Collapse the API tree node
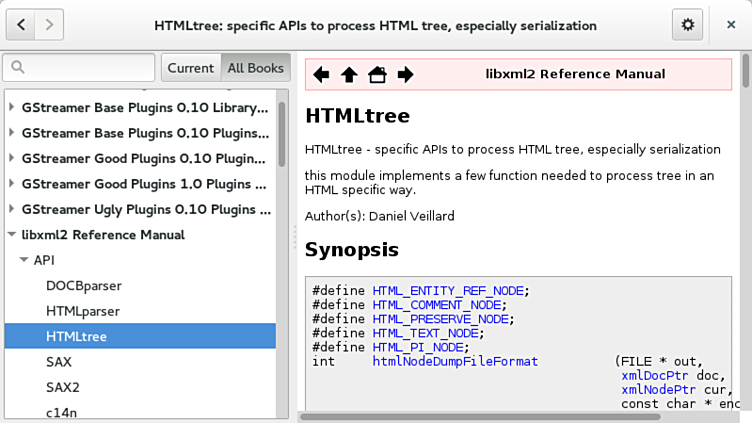 click(23, 260)
